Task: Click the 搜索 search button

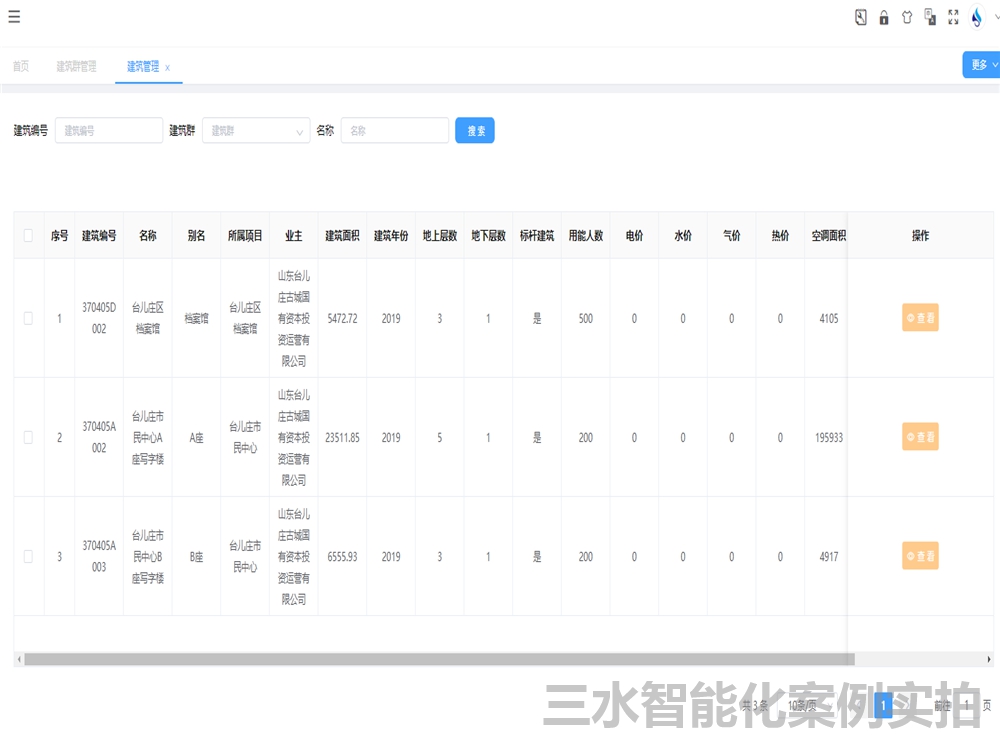Action: pos(474,130)
